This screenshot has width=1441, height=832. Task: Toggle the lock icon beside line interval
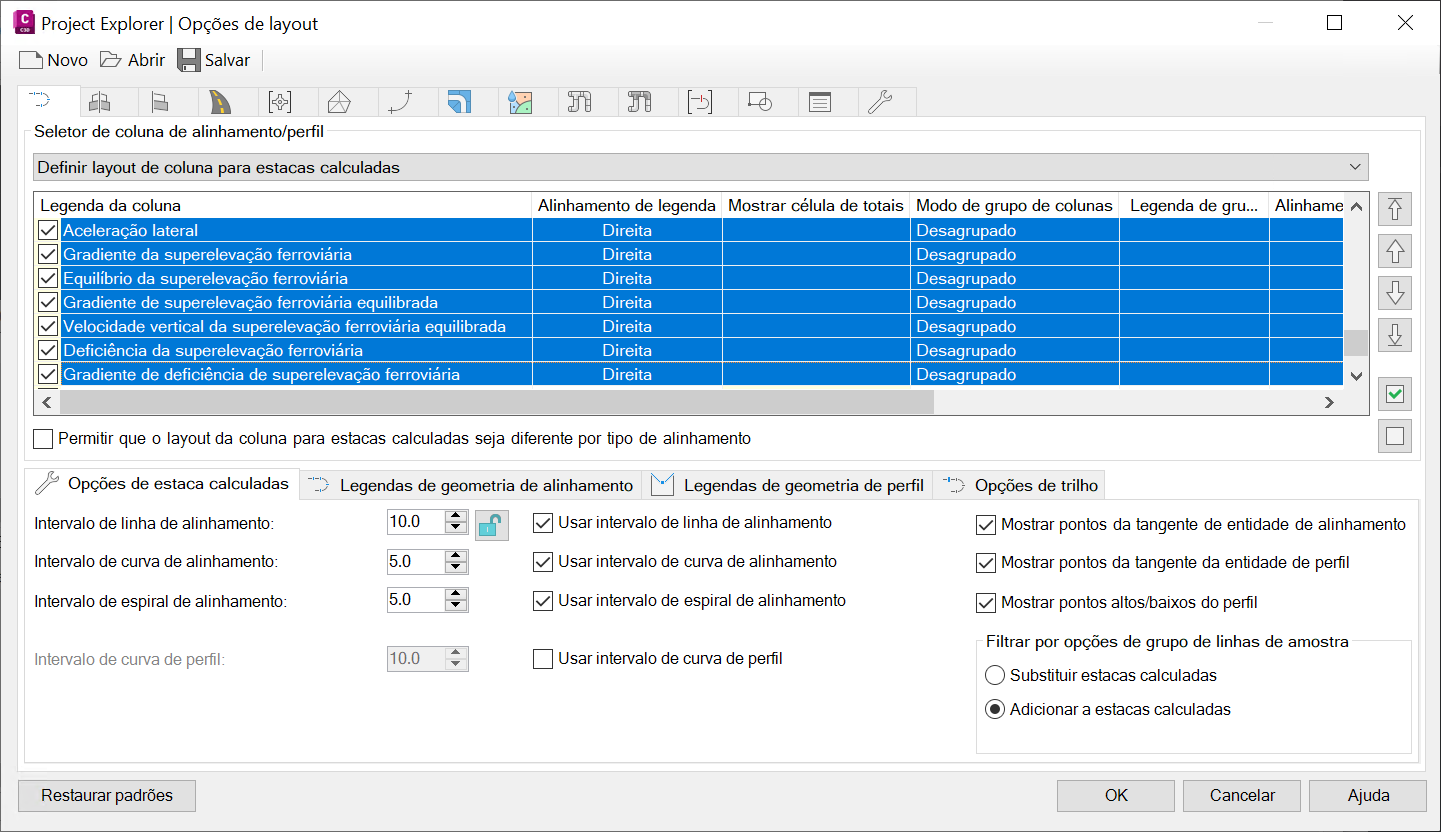pos(490,524)
